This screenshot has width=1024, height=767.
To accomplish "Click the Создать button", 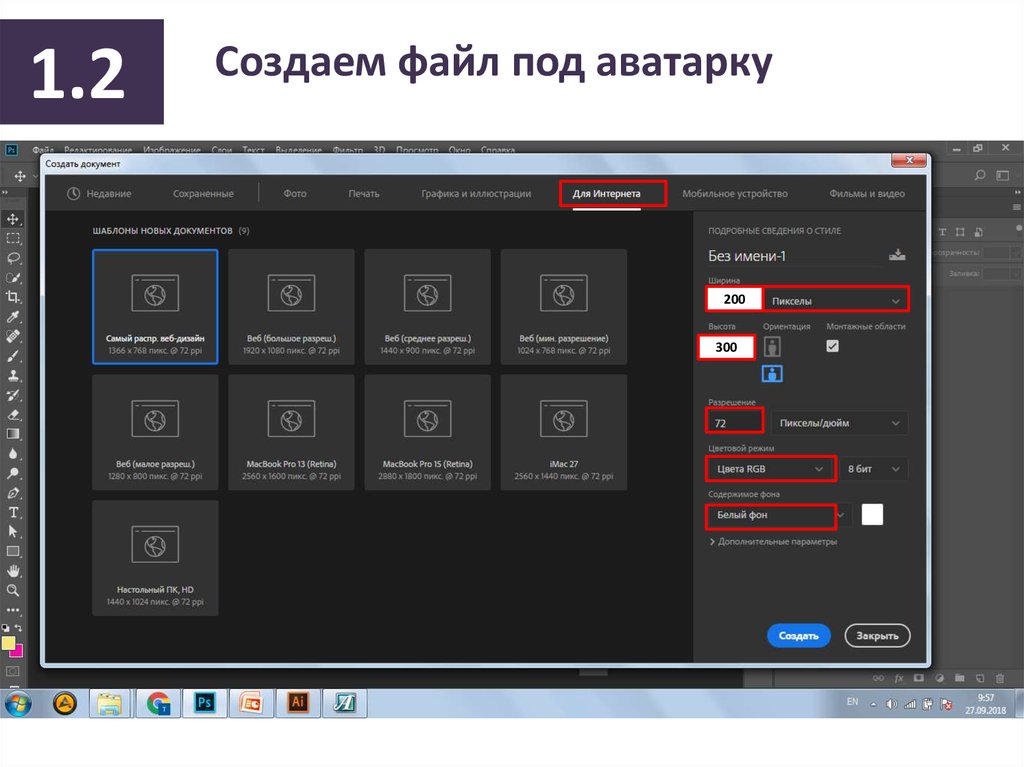I will click(798, 635).
